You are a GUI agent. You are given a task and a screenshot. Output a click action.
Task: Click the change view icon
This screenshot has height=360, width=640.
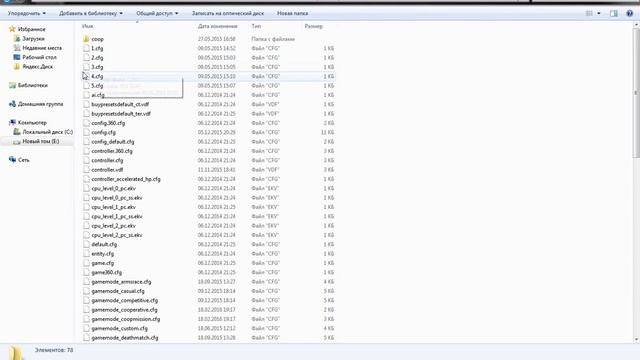pos(589,13)
